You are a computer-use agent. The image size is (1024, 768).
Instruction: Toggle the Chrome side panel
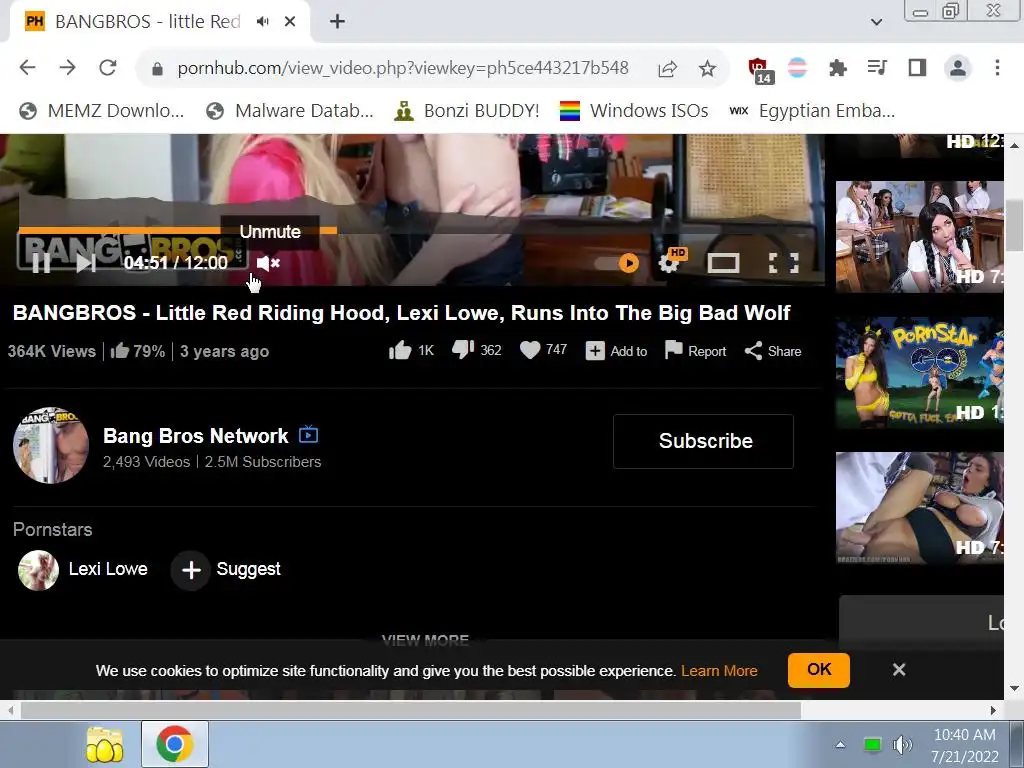[917, 67]
